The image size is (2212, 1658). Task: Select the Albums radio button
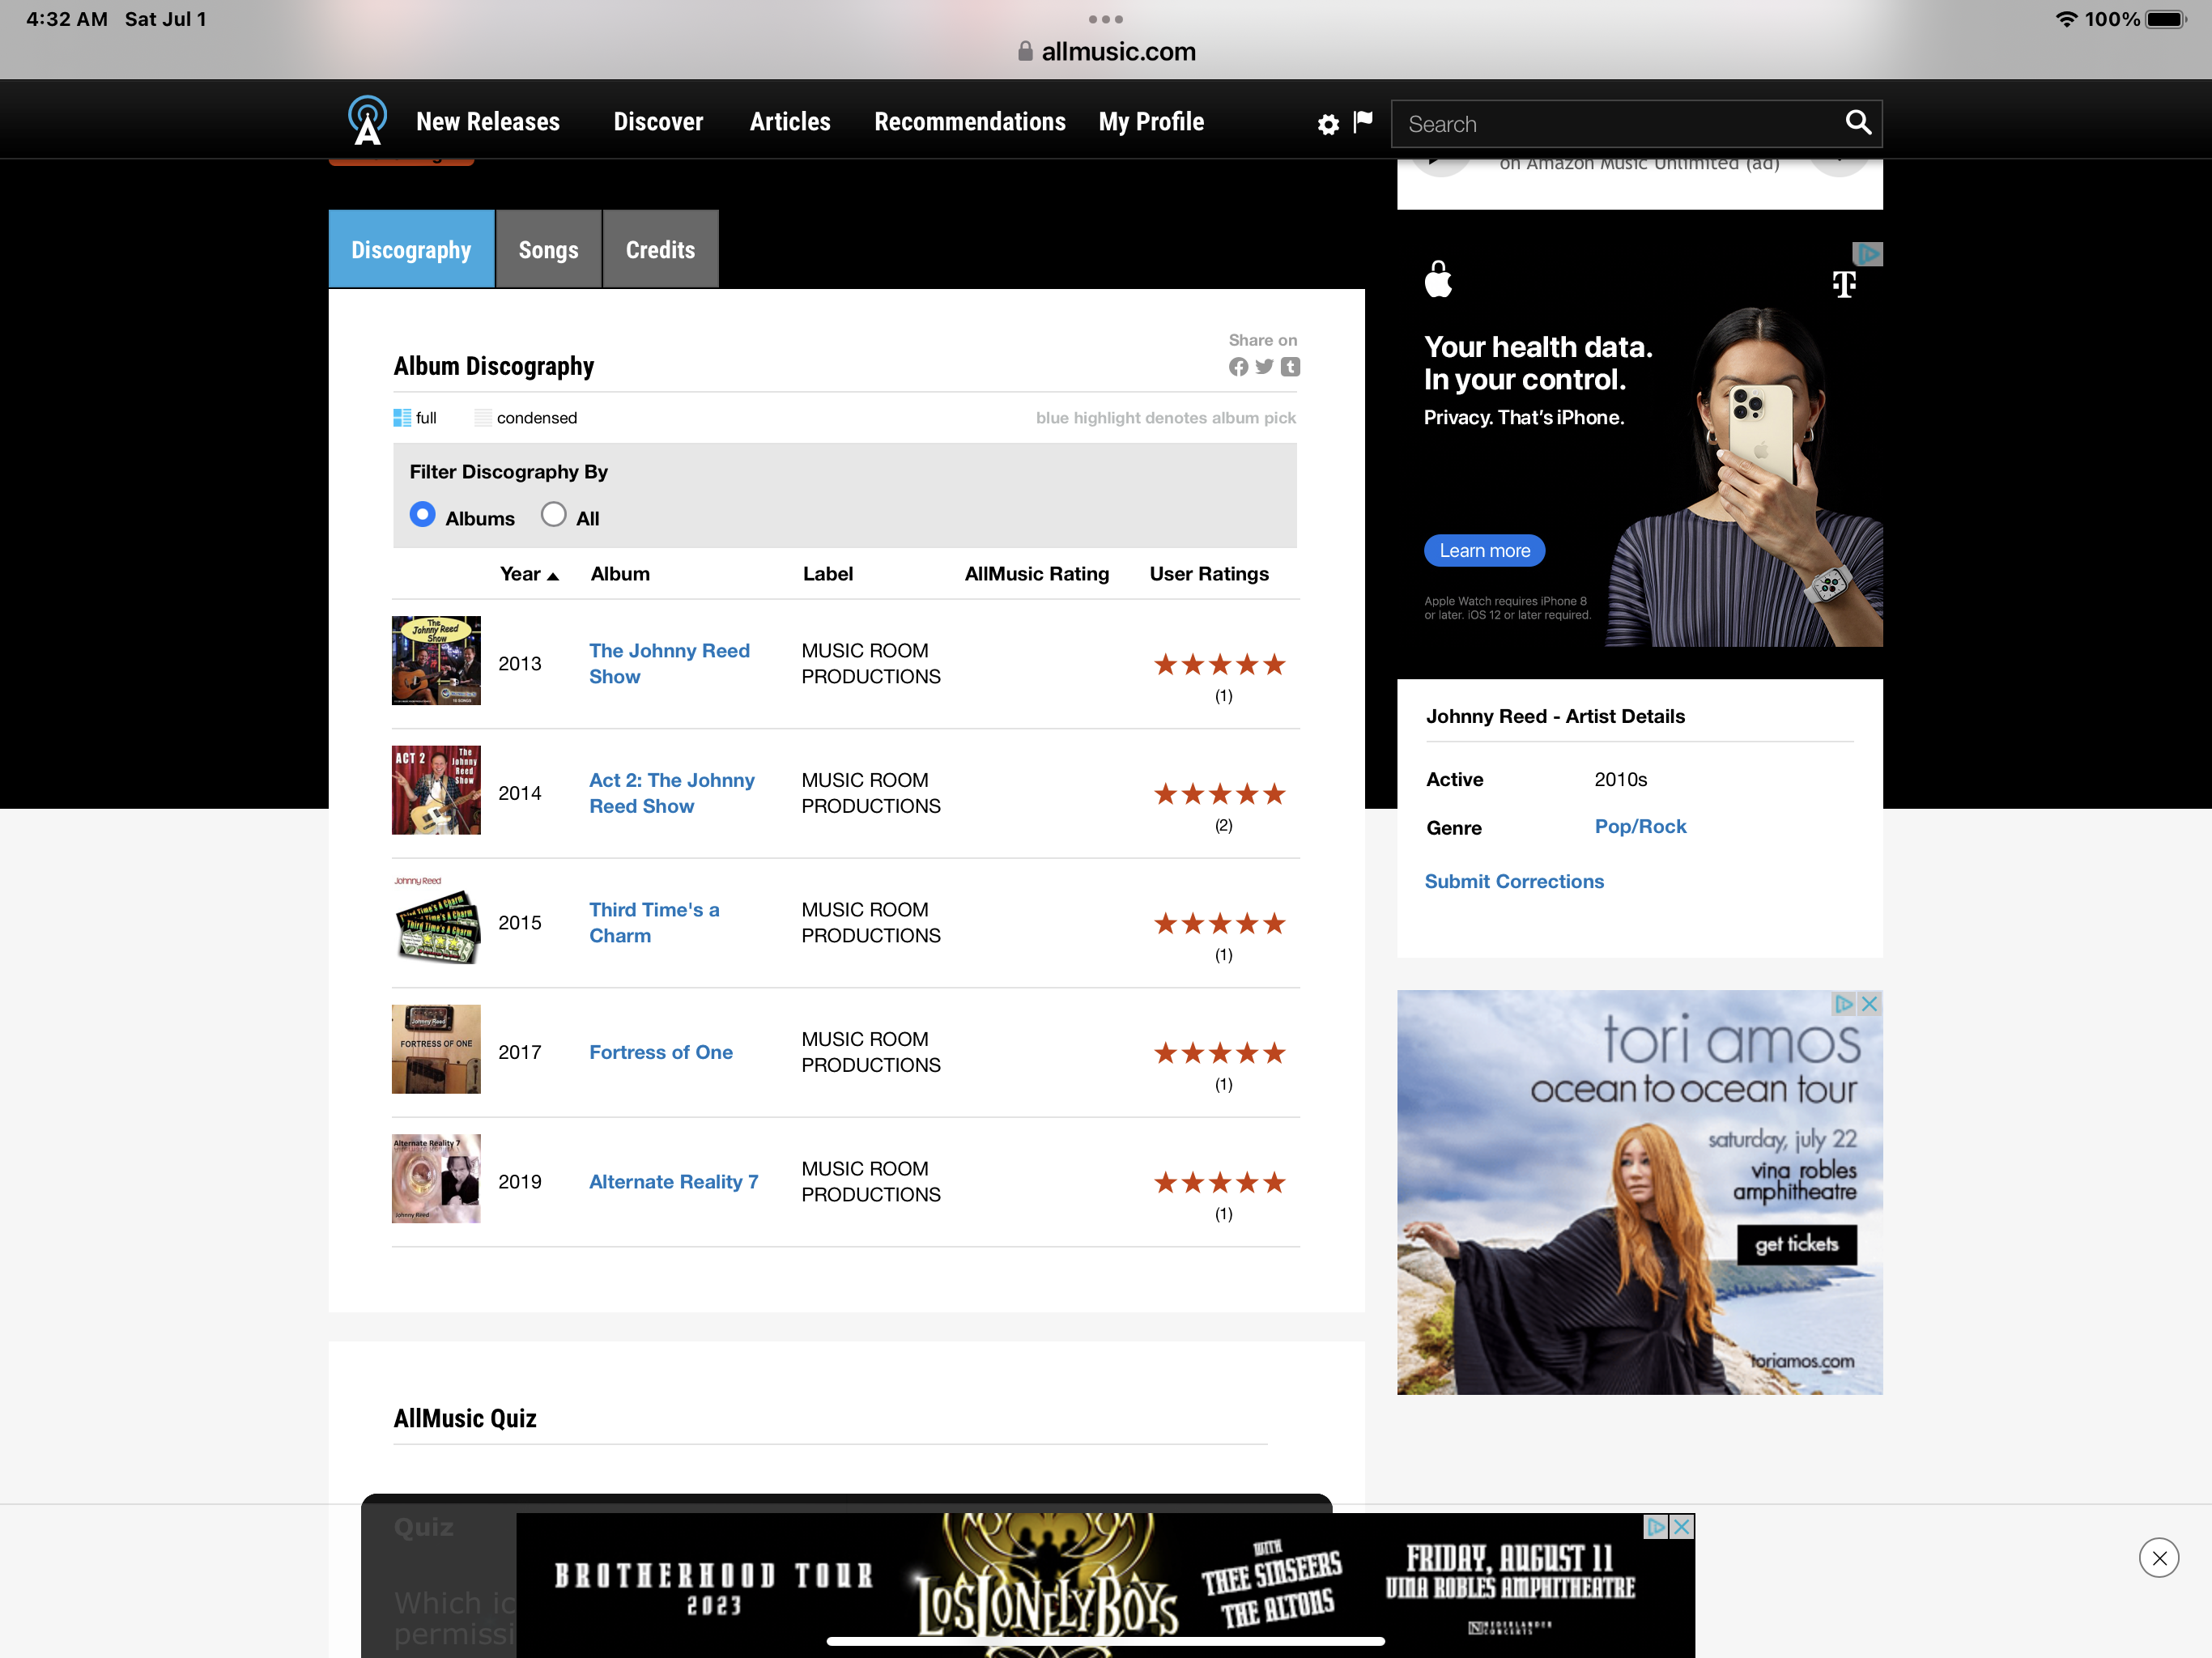[x=423, y=514]
